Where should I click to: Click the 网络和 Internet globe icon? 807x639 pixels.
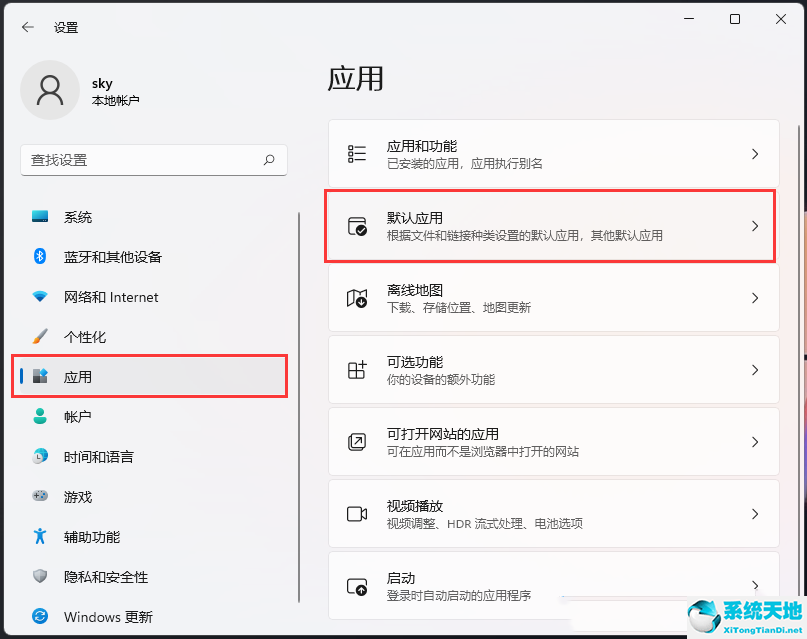click(40, 297)
